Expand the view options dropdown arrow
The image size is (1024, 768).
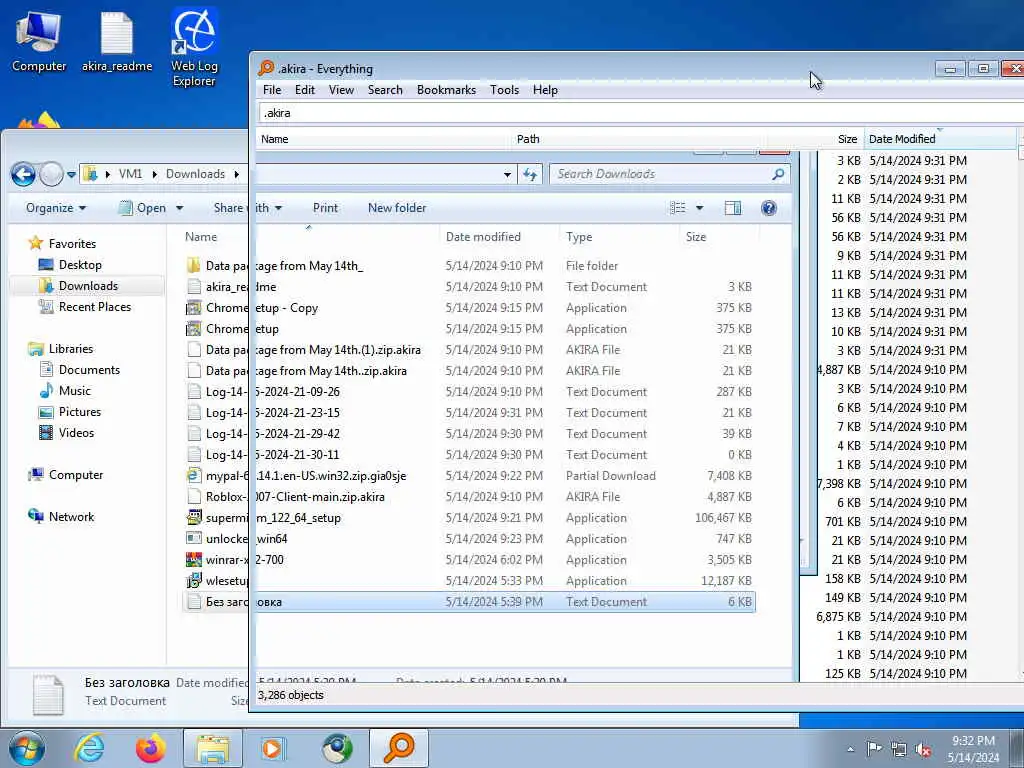699,208
